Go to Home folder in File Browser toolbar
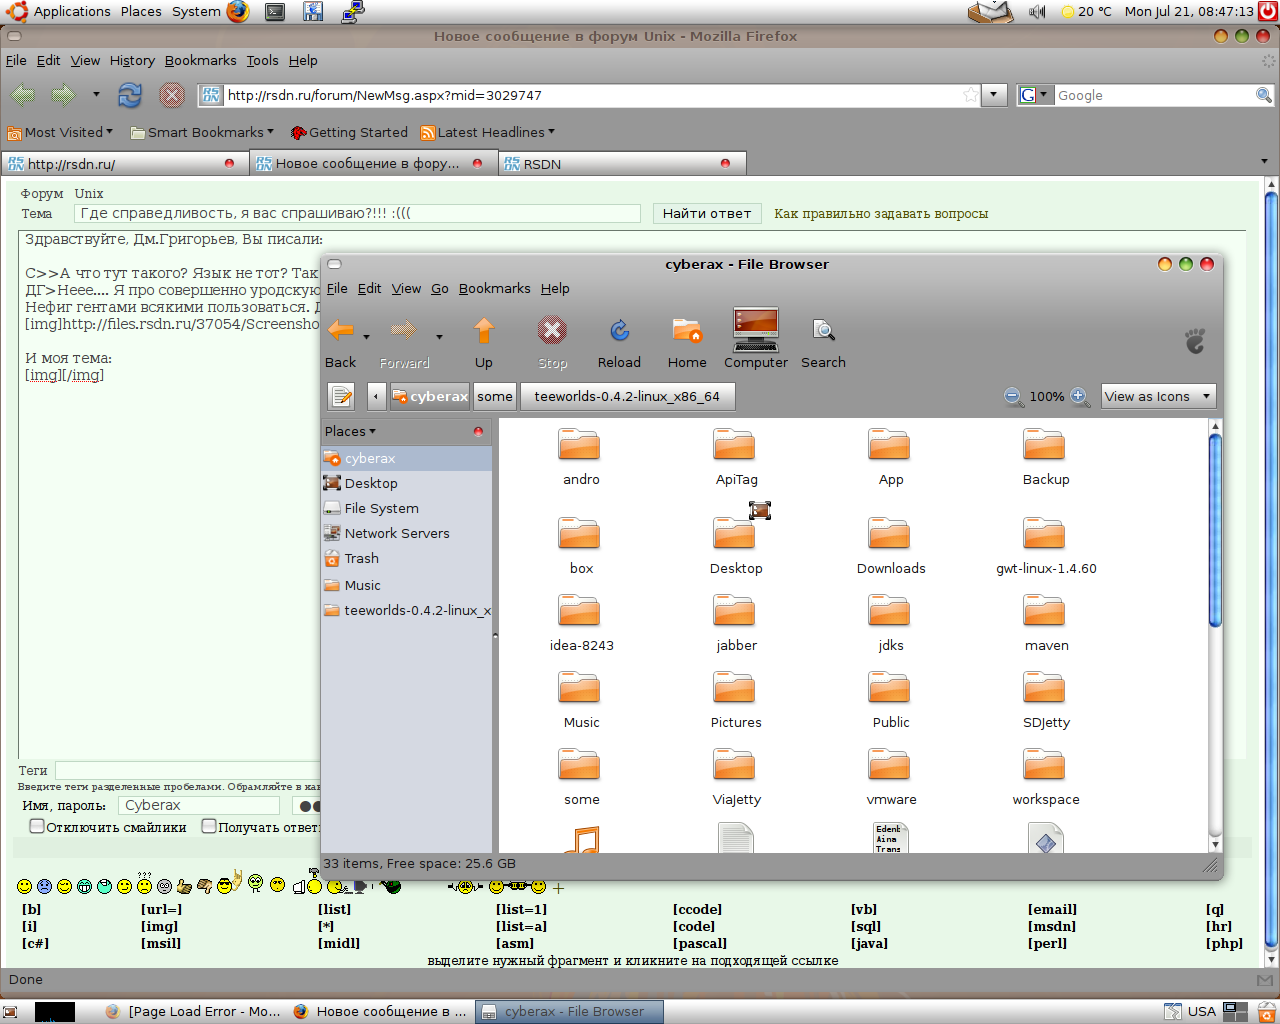 coord(687,341)
